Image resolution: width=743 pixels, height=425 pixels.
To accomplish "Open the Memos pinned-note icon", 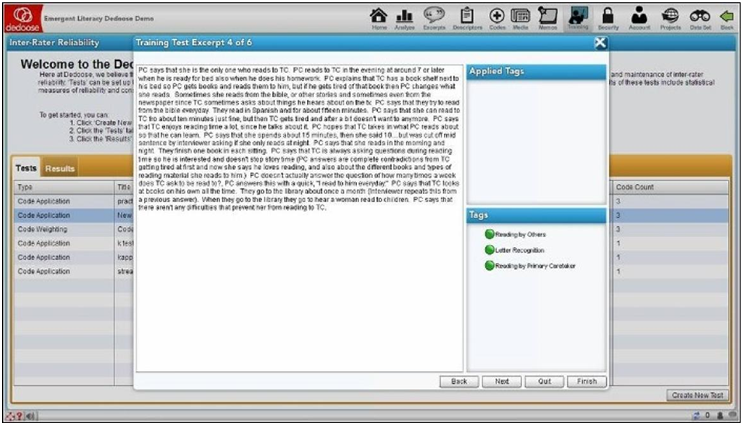I will pyautogui.click(x=548, y=19).
